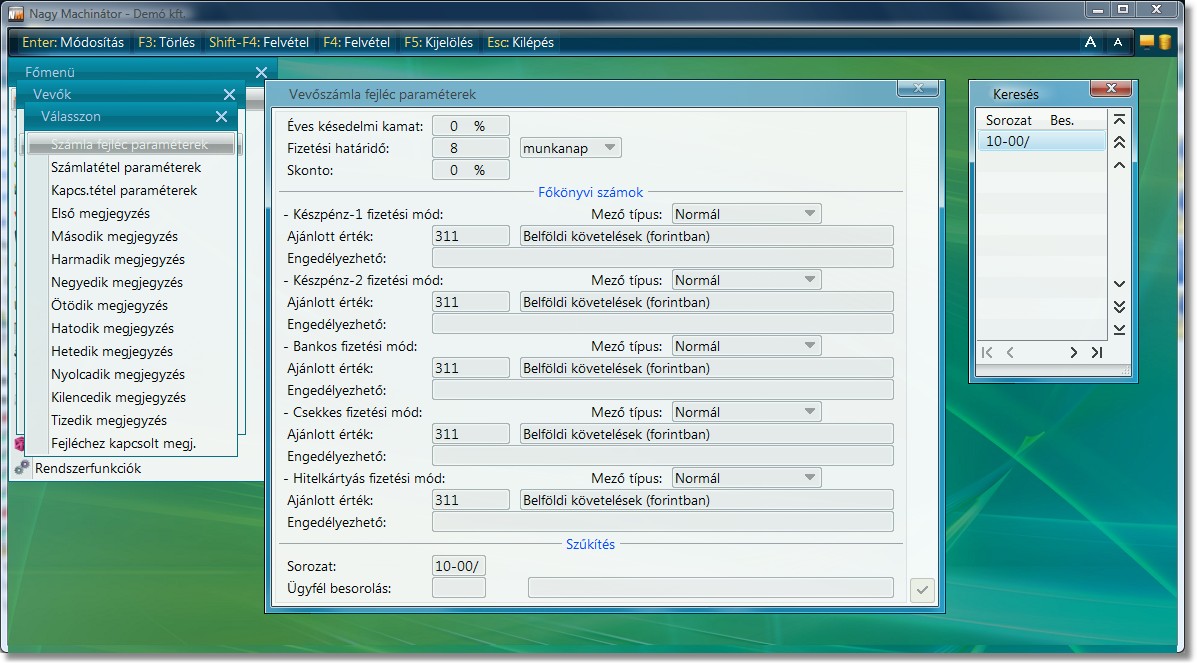Close the Keresés window
Screen dimensions: 1197x665
coord(1111,89)
